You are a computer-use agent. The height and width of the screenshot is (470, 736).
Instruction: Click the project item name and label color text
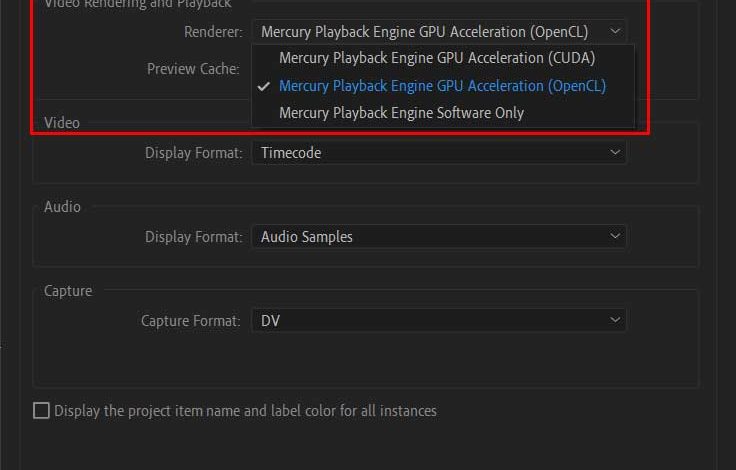pyautogui.click(x=245, y=411)
